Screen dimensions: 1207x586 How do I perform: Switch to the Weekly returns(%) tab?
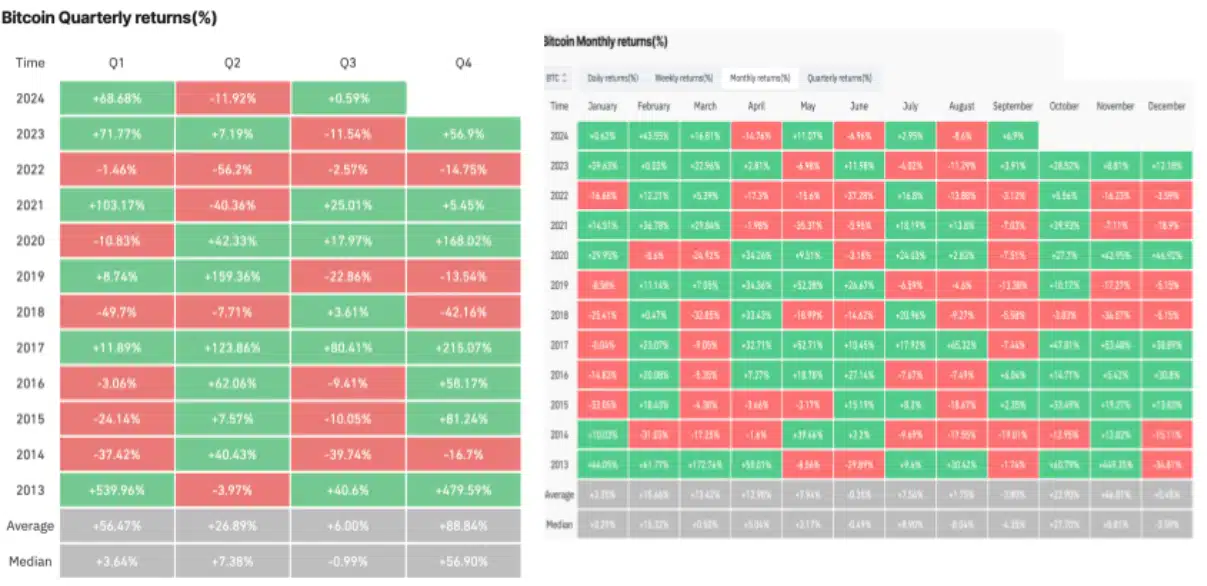[684, 78]
